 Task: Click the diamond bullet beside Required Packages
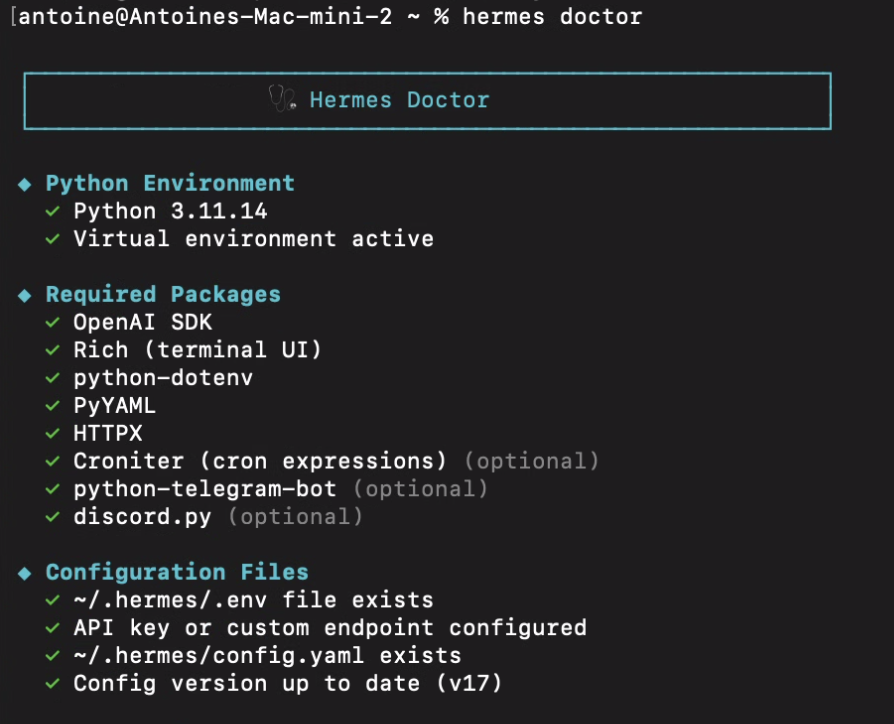click(x=25, y=295)
